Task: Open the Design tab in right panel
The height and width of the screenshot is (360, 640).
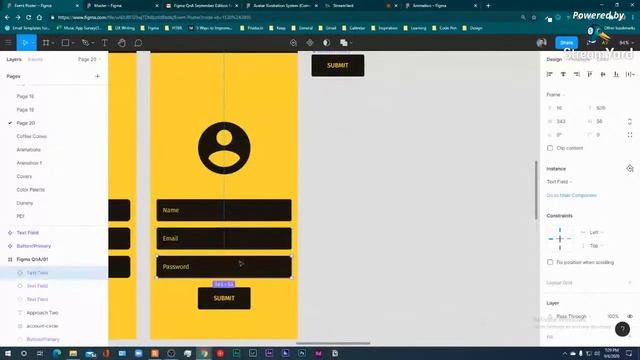Action: [x=554, y=59]
